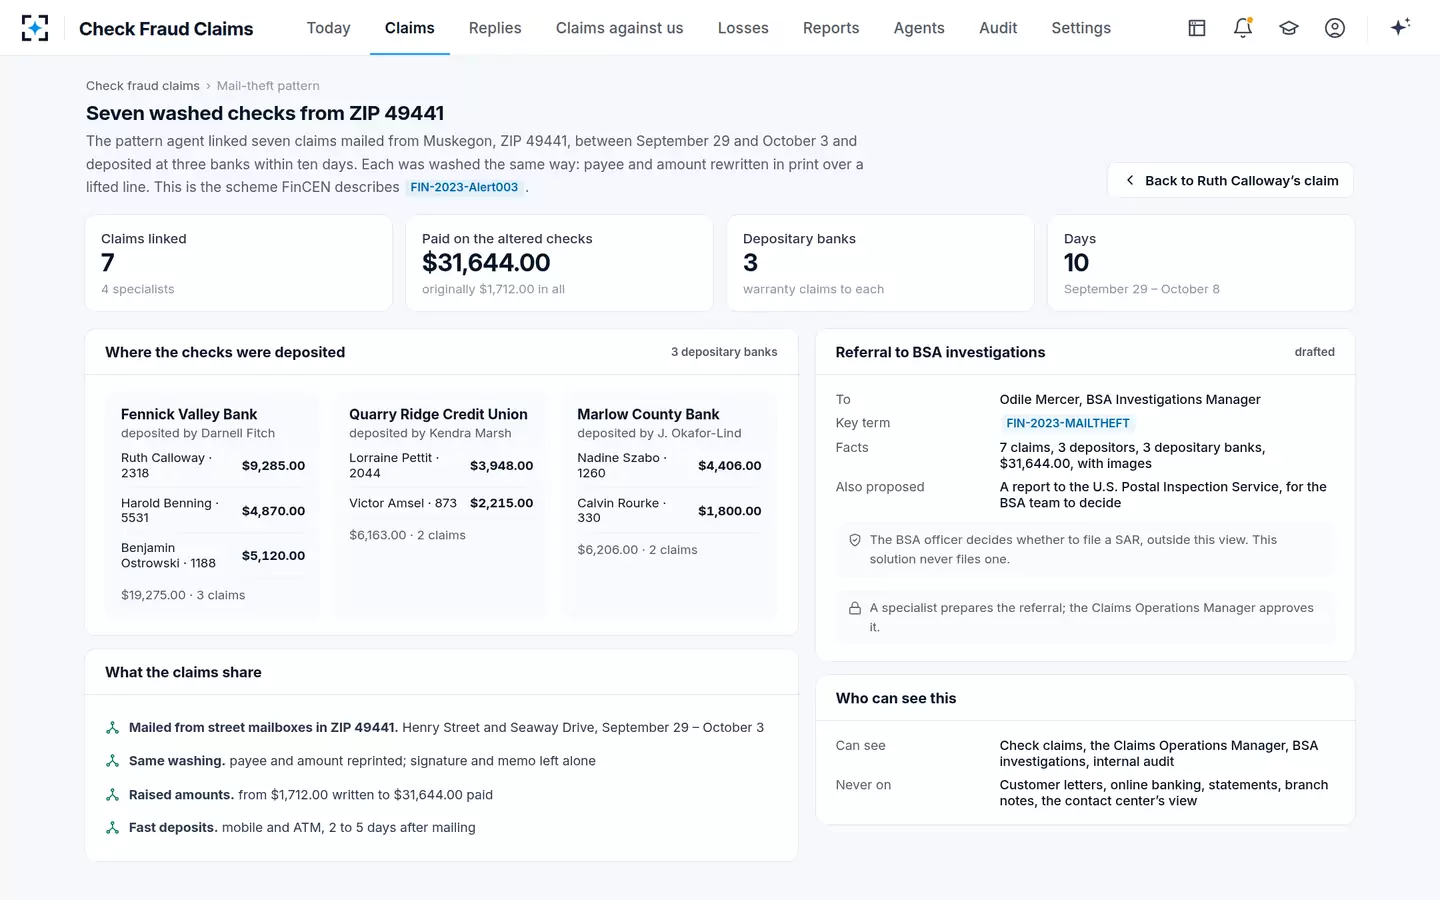The image size is (1440, 900).
Task: Open the Reports tab
Action: [x=831, y=28]
